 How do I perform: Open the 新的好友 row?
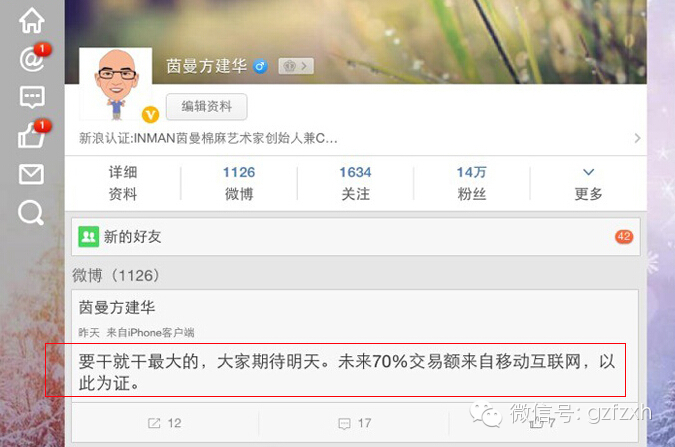click(x=356, y=236)
